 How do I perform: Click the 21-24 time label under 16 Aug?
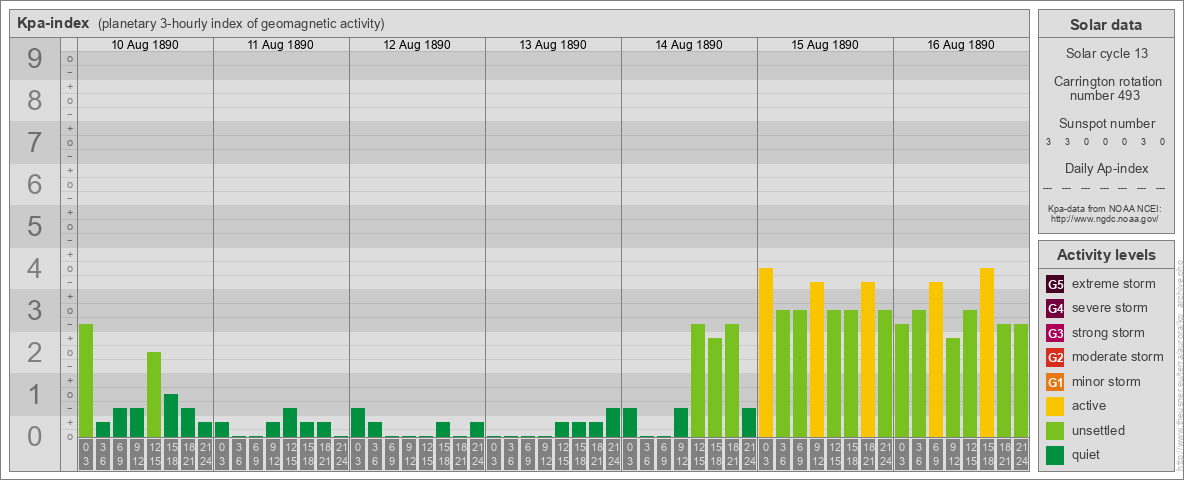pyautogui.click(x=1021, y=455)
